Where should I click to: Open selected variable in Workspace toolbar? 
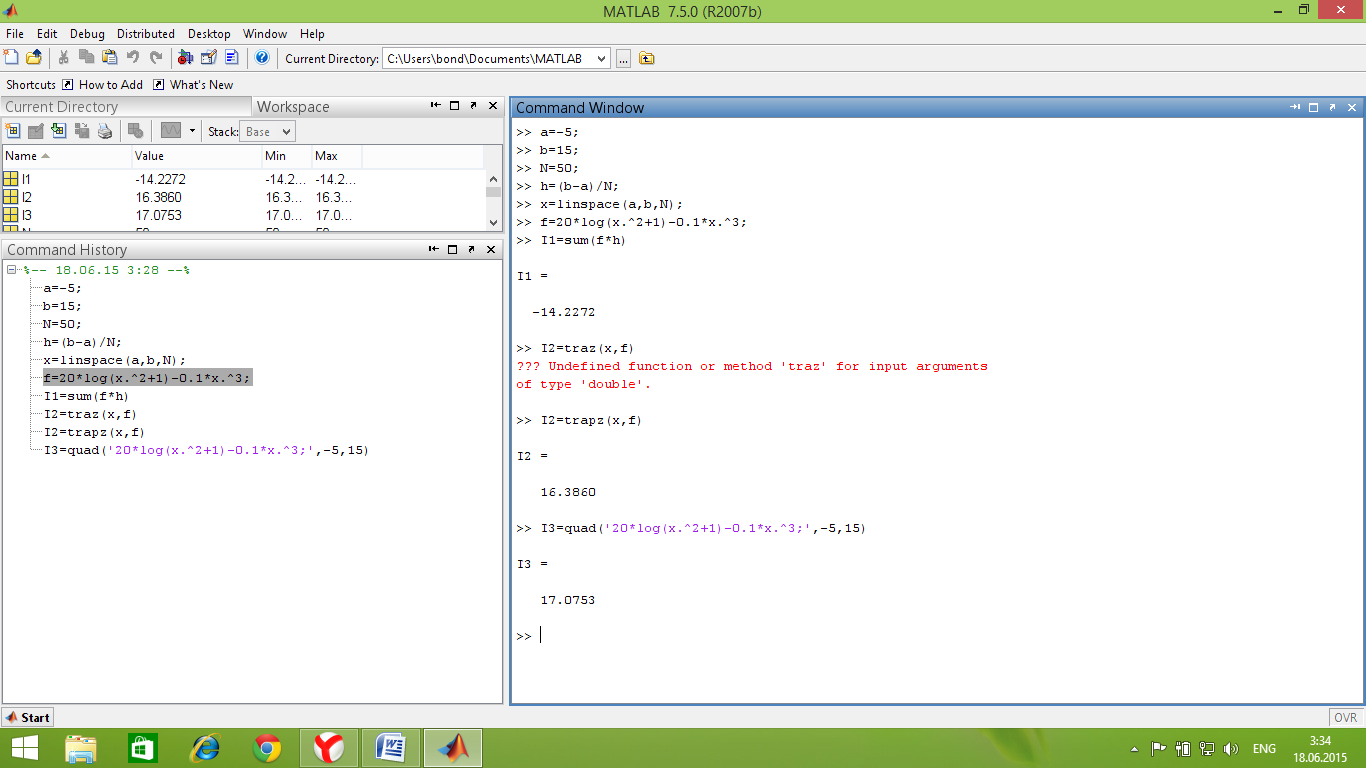36,131
